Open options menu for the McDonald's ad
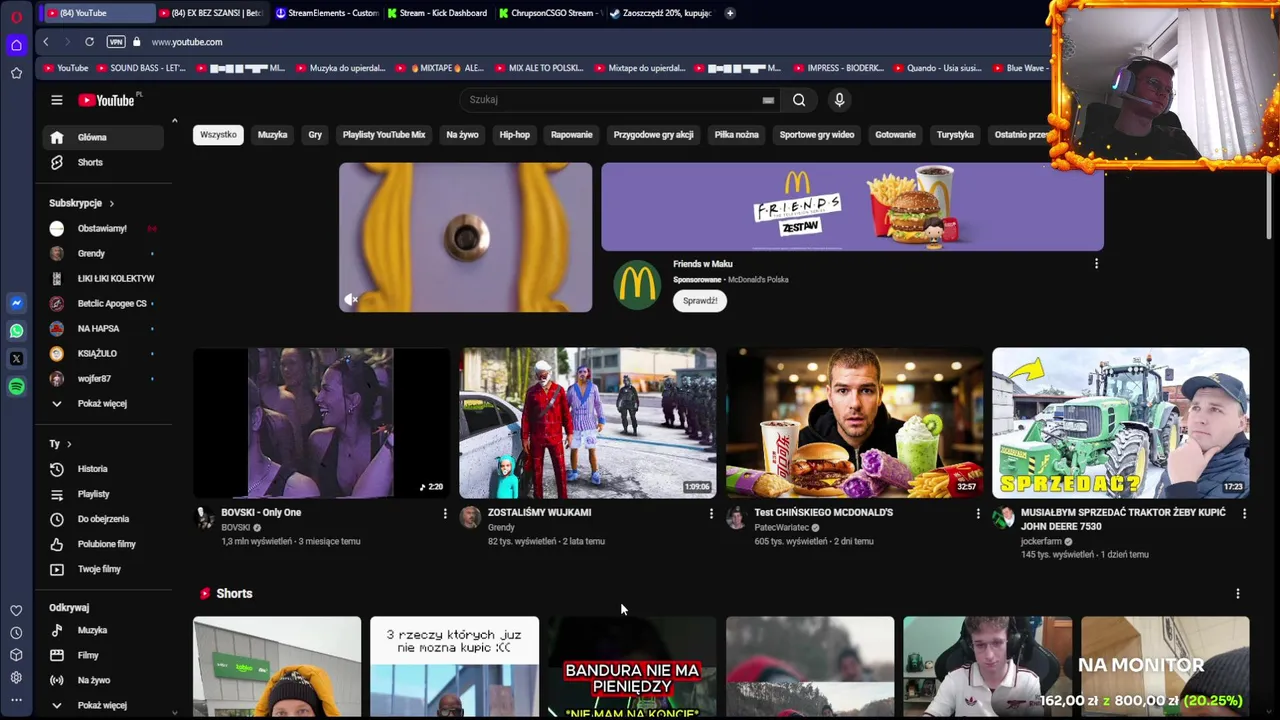The height and width of the screenshot is (720, 1280). (1096, 264)
